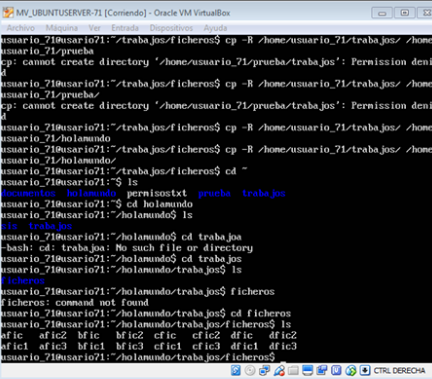The width and height of the screenshot is (432, 379).
Task: Click the blue 'documentos' directory name
Action: [x=28, y=193]
